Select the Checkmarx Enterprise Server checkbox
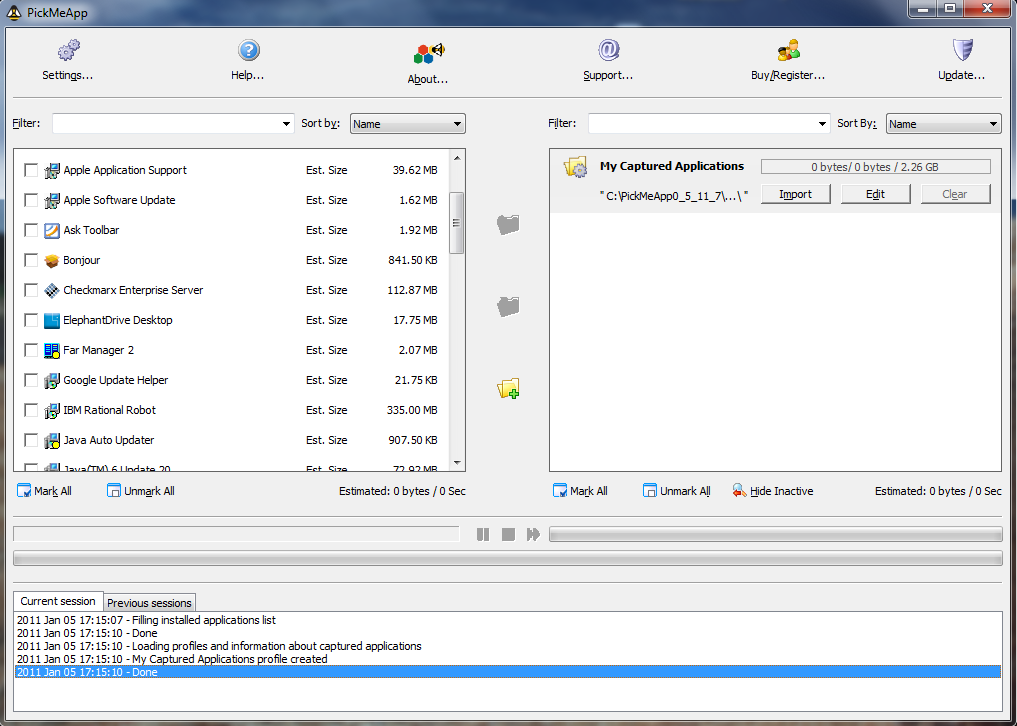The height and width of the screenshot is (726, 1017). pos(30,290)
